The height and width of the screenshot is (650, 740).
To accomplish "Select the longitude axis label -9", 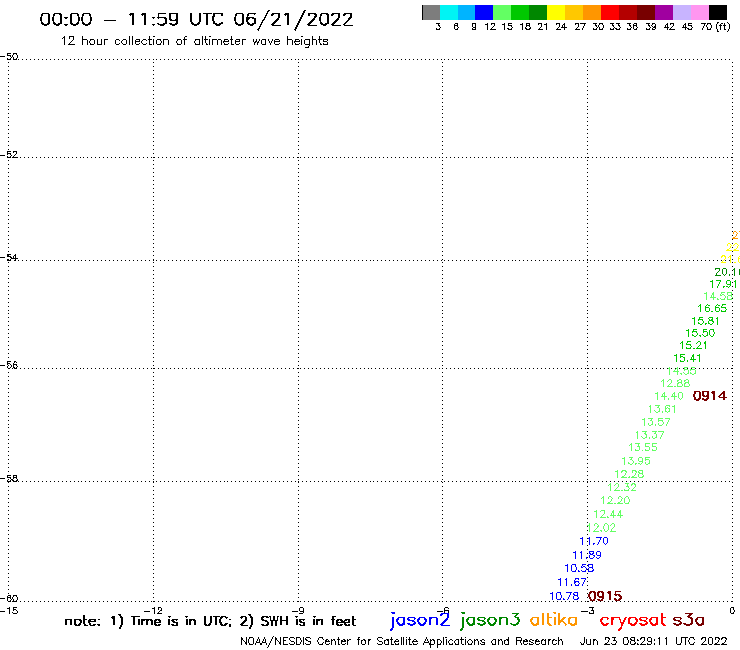I will point(298,610).
